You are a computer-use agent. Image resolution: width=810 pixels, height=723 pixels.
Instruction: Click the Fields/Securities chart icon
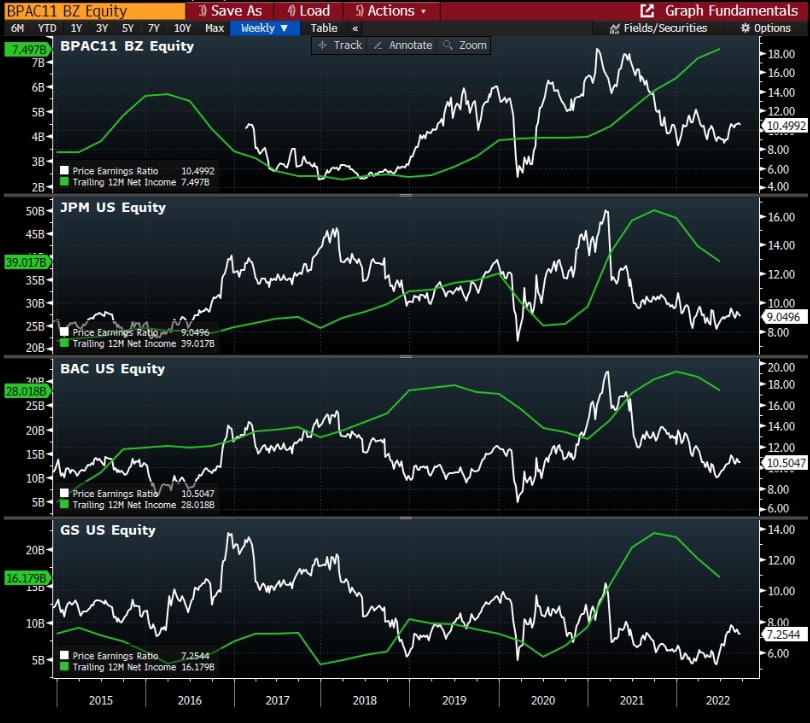(614, 28)
